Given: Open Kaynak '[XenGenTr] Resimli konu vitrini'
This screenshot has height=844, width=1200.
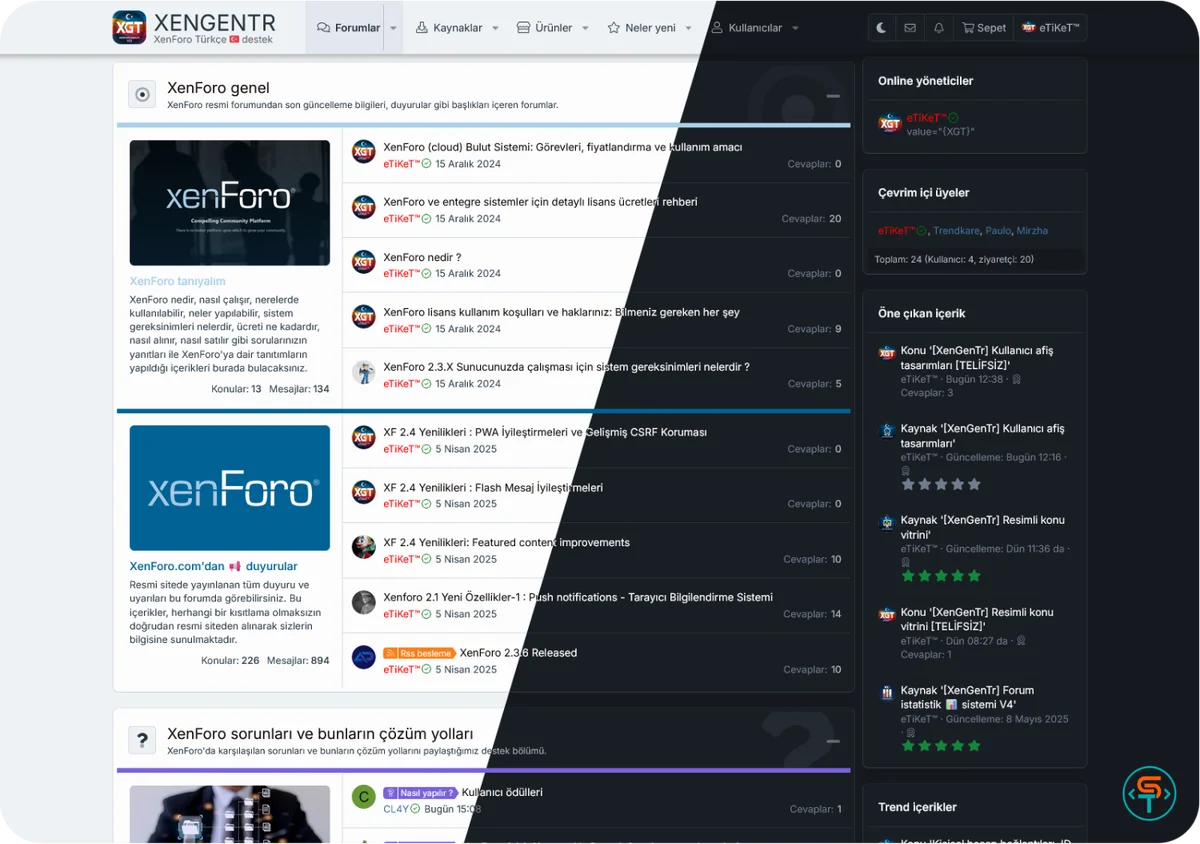Looking at the screenshot, I should [x=982, y=527].
